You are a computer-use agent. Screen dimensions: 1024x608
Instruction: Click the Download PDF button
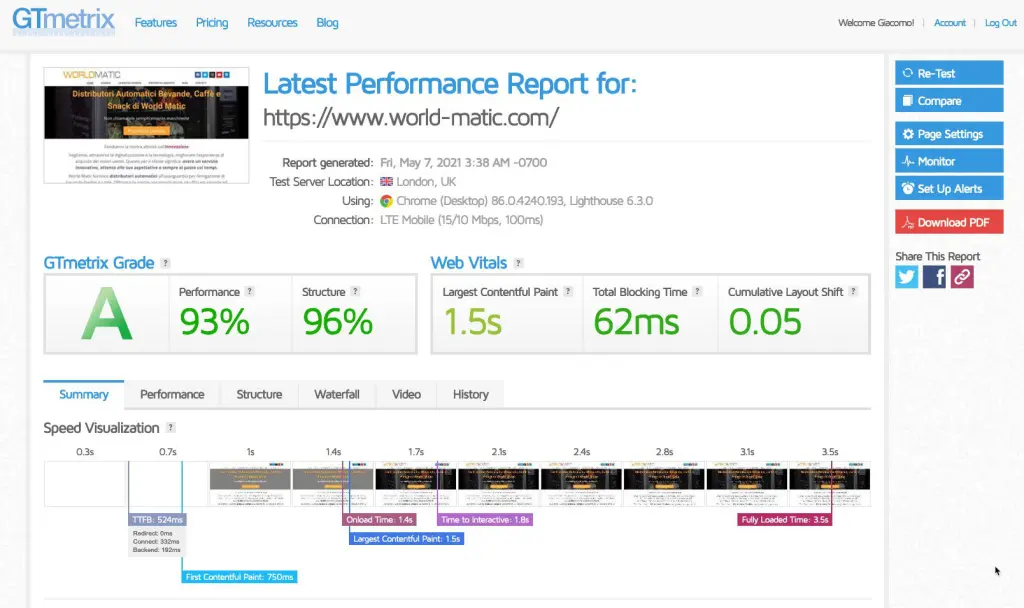click(x=949, y=222)
